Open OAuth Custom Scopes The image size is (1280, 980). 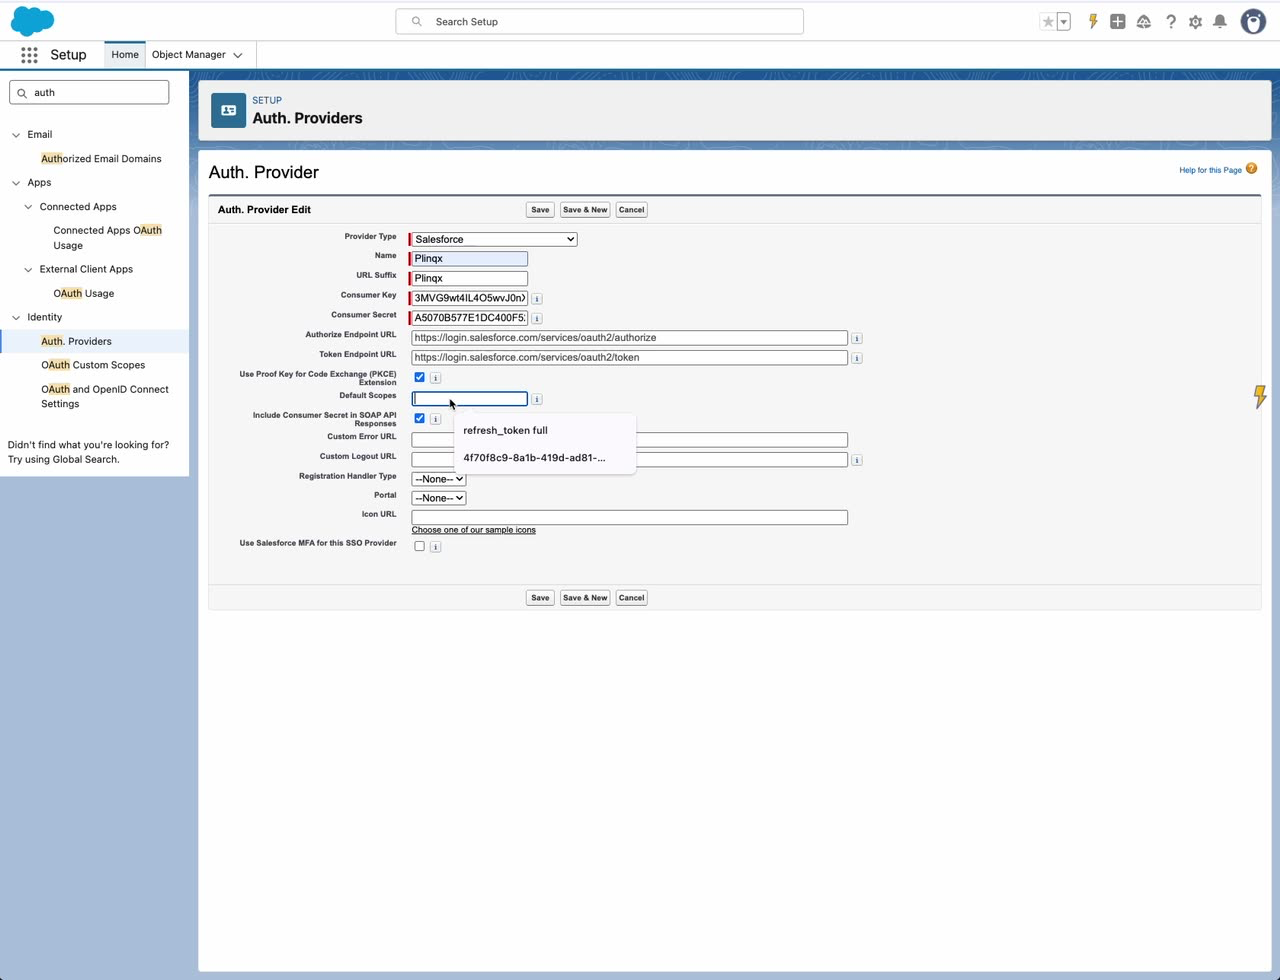[93, 365]
